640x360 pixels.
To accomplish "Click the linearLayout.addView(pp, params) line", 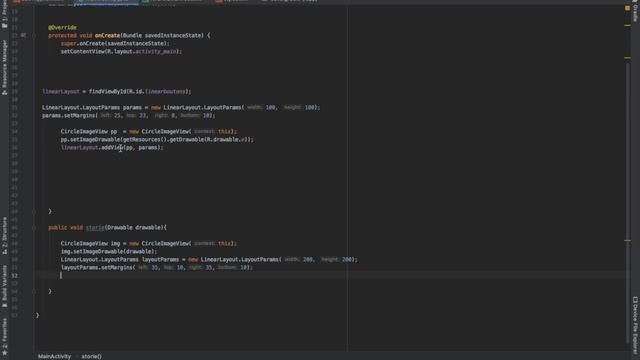I will click(x=112, y=147).
